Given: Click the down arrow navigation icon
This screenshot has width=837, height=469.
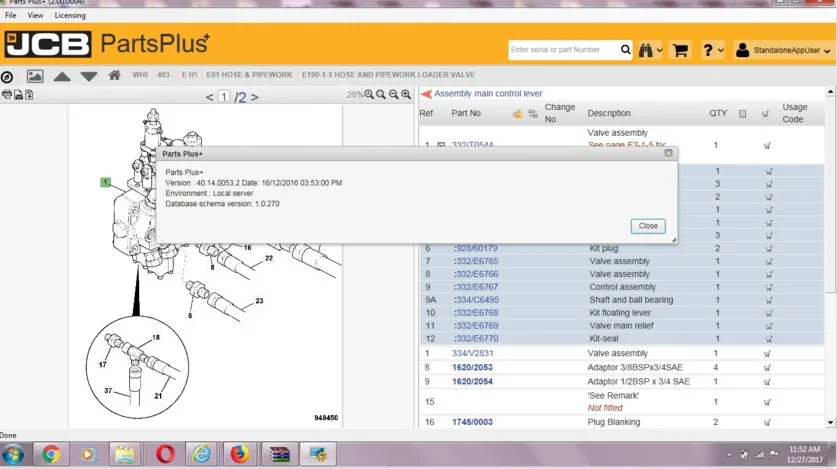Looking at the screenshot, I should tap(88, 76).
